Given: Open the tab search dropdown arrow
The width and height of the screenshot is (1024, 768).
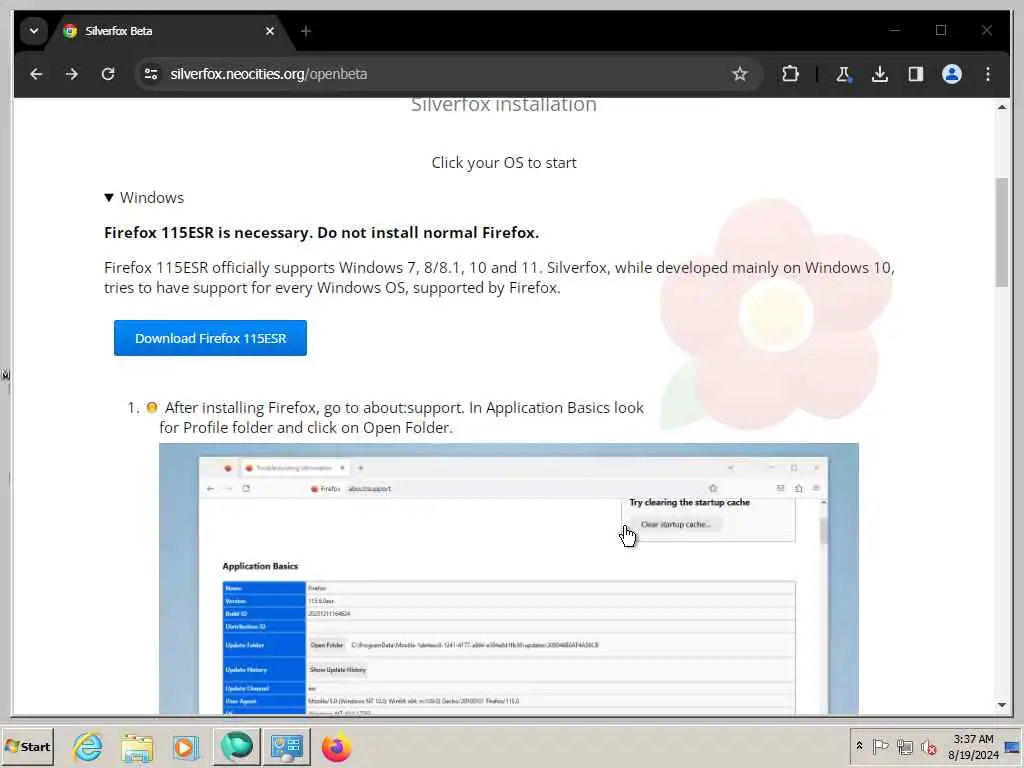Looking at the screenshot, I should 34,31.
